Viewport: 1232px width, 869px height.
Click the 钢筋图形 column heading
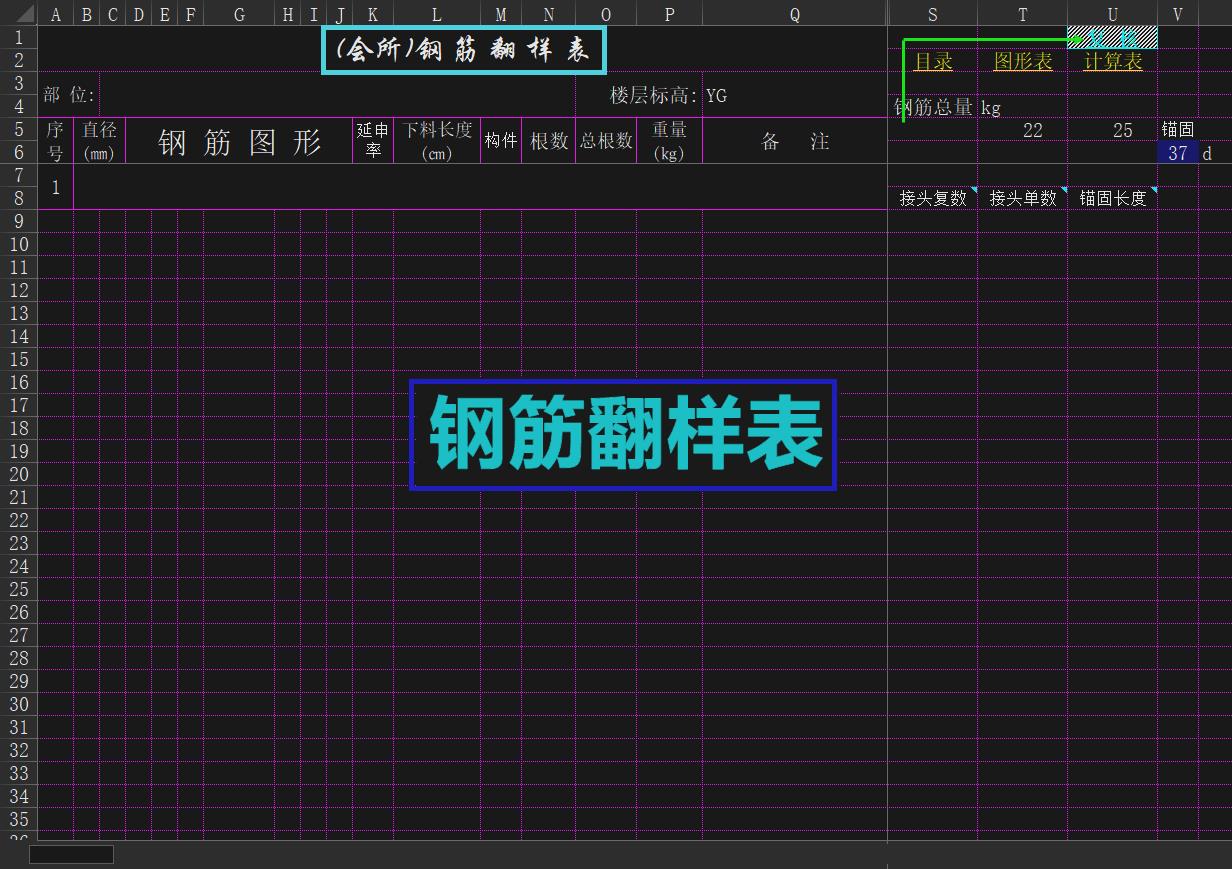[239, 142]
